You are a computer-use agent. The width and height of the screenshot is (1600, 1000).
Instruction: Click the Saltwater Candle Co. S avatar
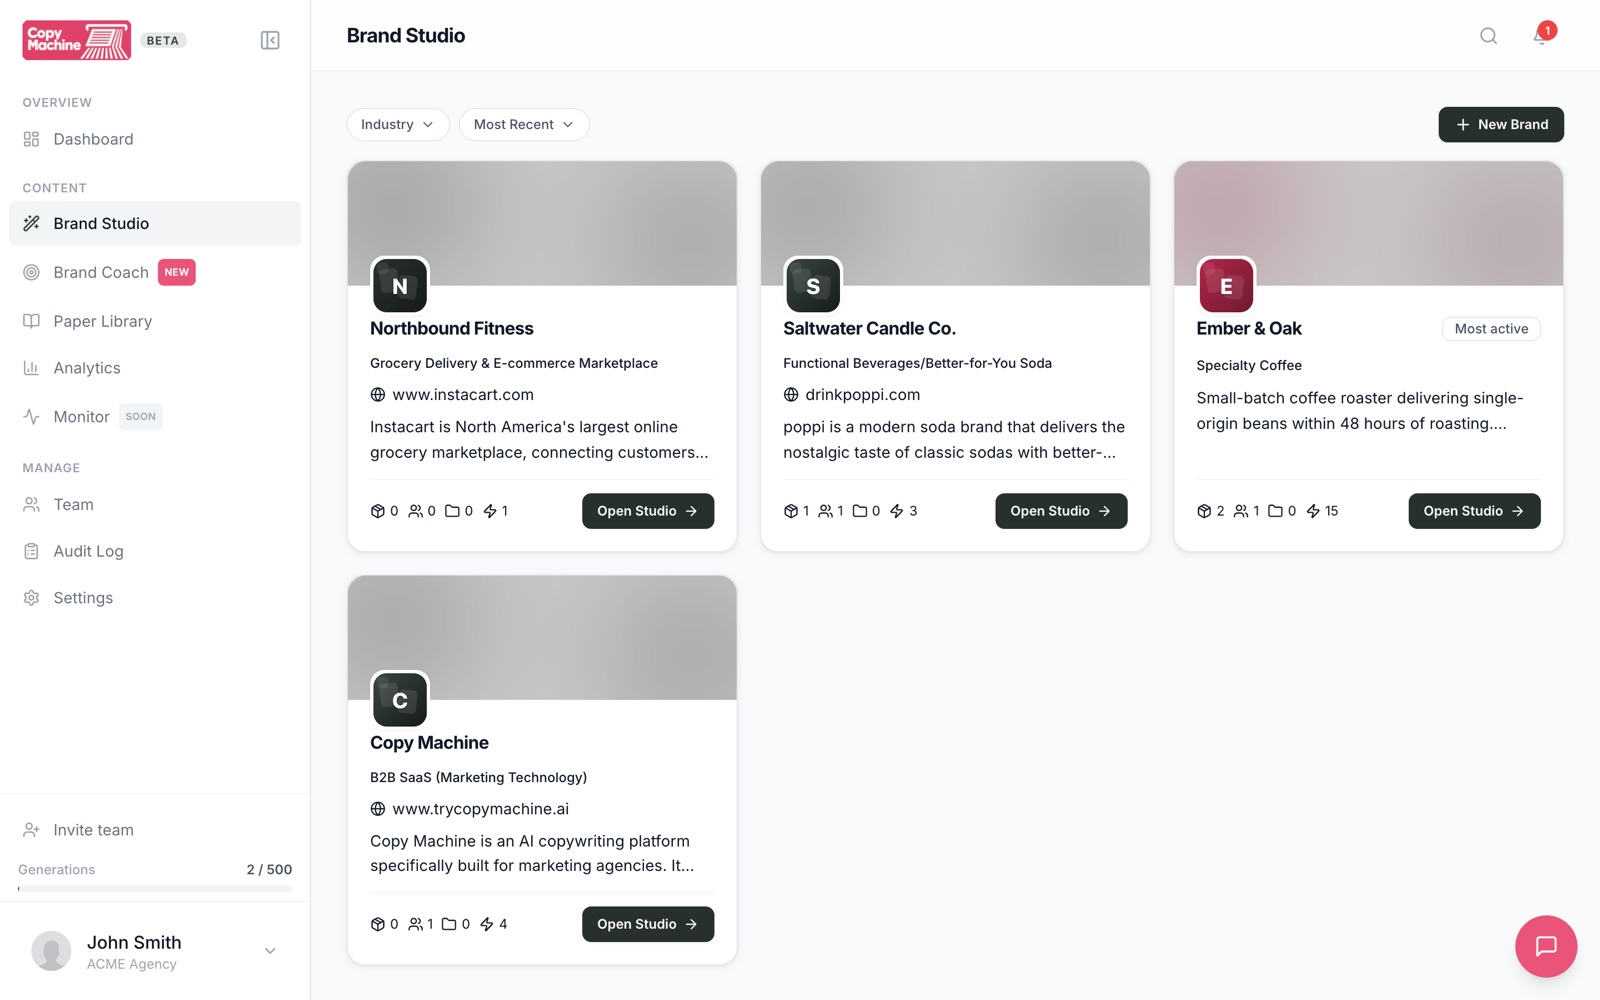pos(813,286)
